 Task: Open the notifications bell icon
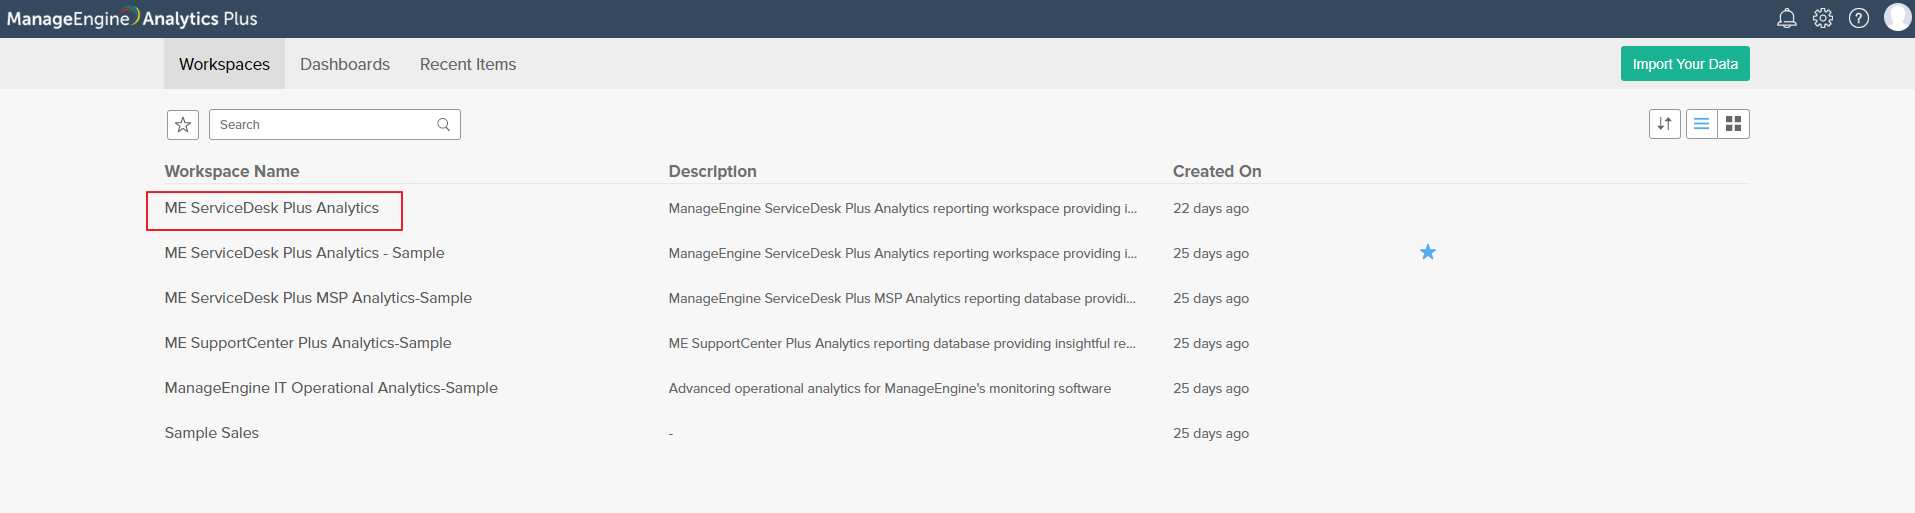[x=1786, y=18]
